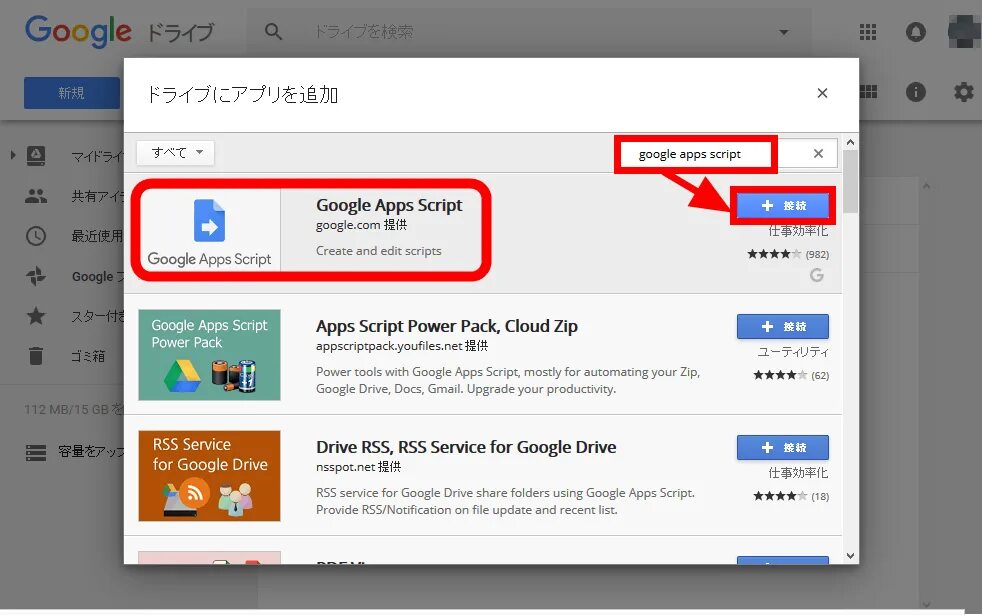Open the account profile avatar

[964, 31]
